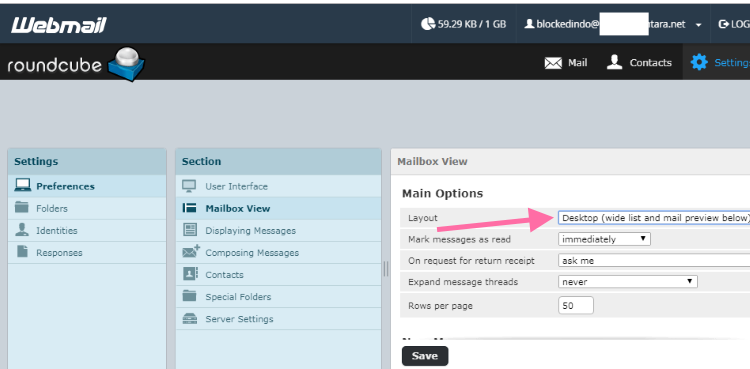Open the return receipt request dropdown
The image size is (750, 369).
coord(654,260)
